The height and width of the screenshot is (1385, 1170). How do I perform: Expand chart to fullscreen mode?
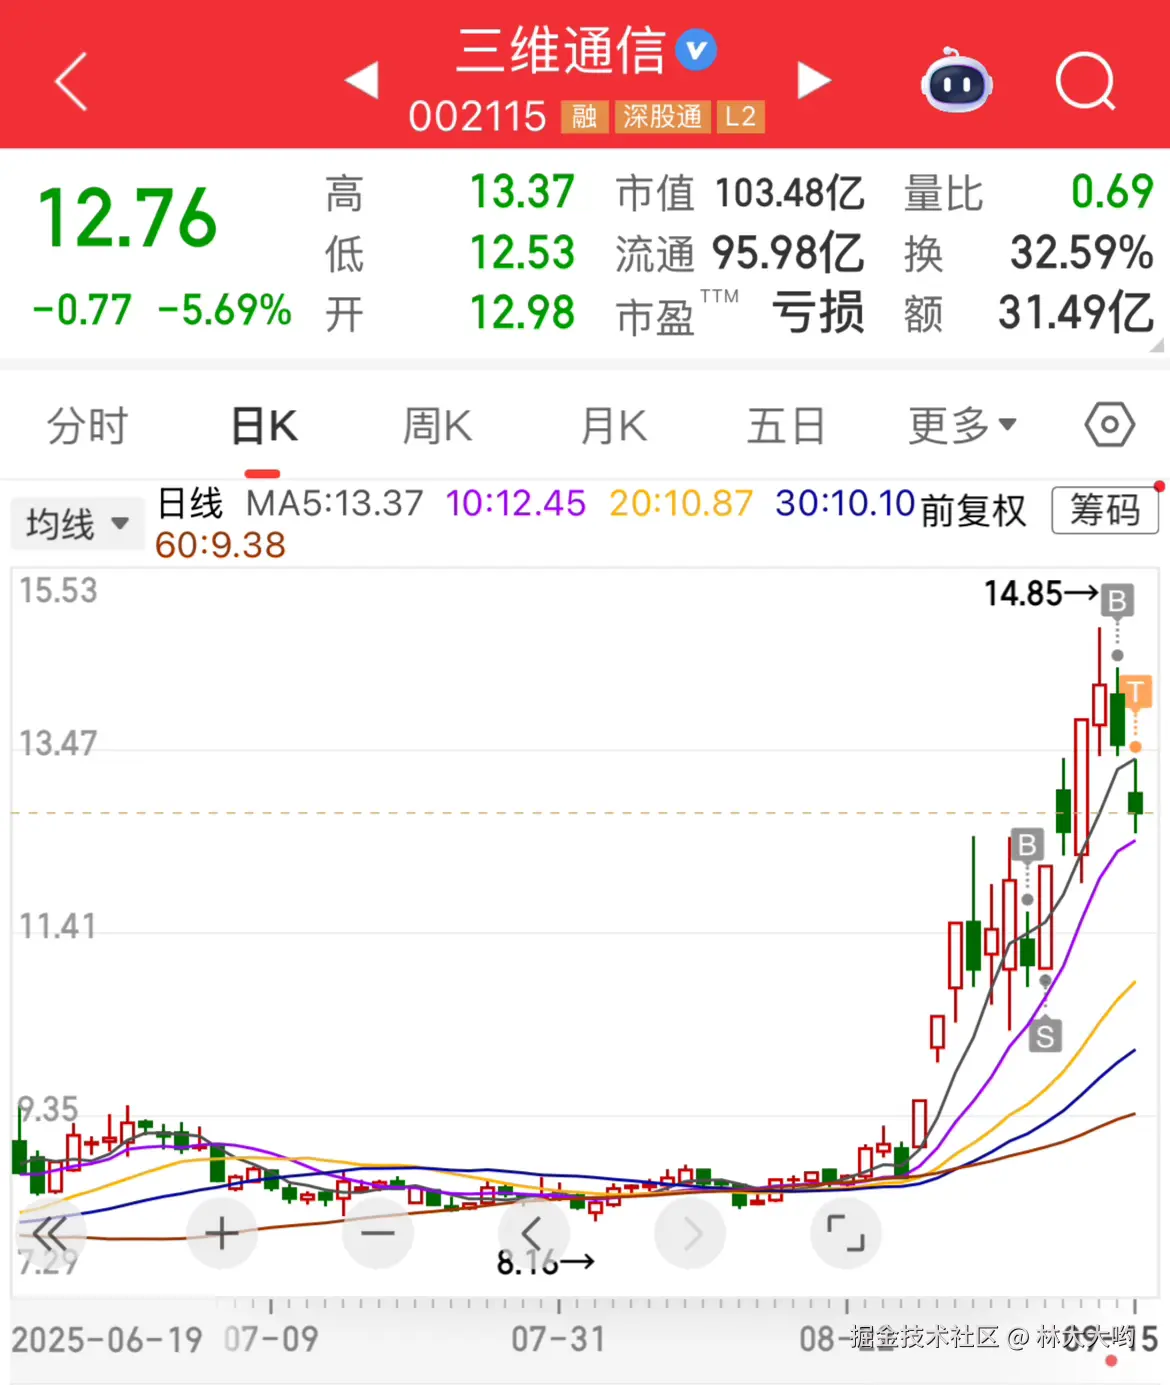point(846,1233)
